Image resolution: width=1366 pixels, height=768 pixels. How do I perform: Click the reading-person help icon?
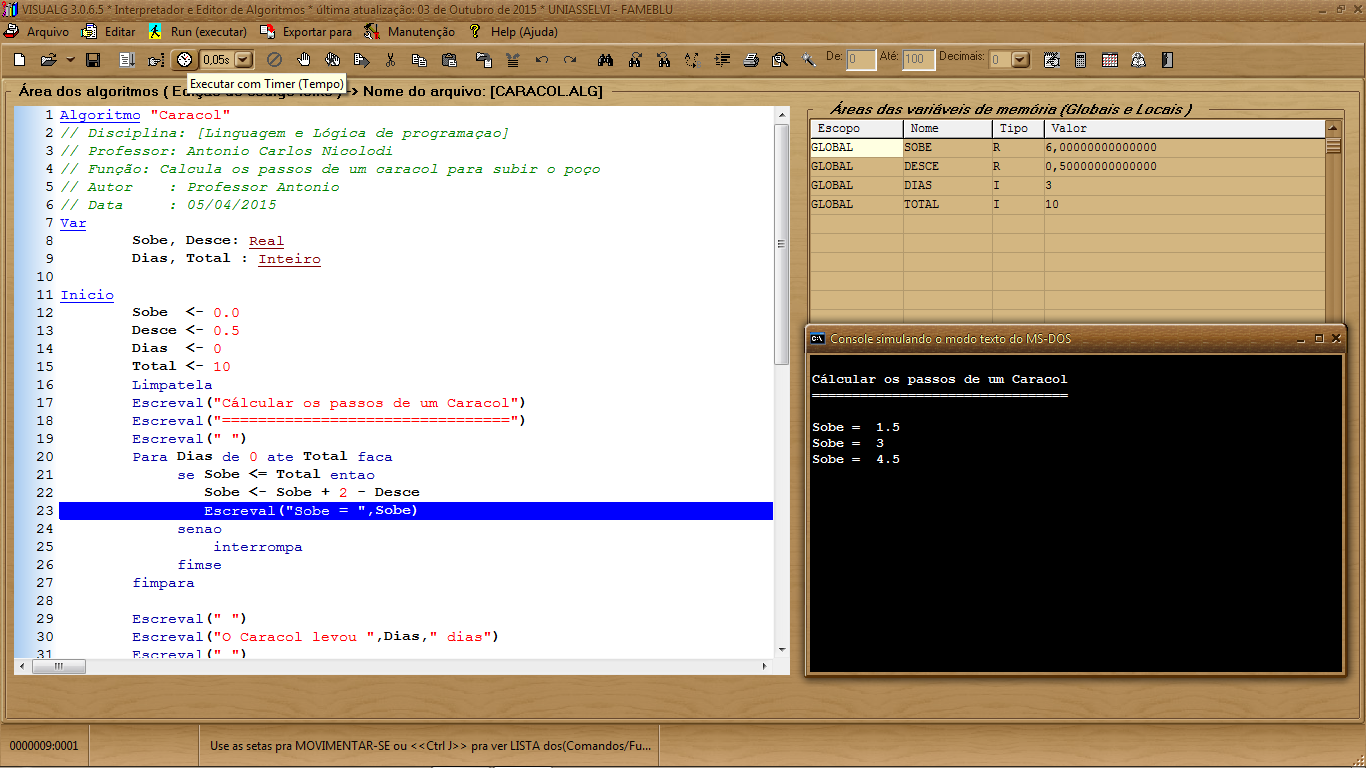click(1138, 60)
